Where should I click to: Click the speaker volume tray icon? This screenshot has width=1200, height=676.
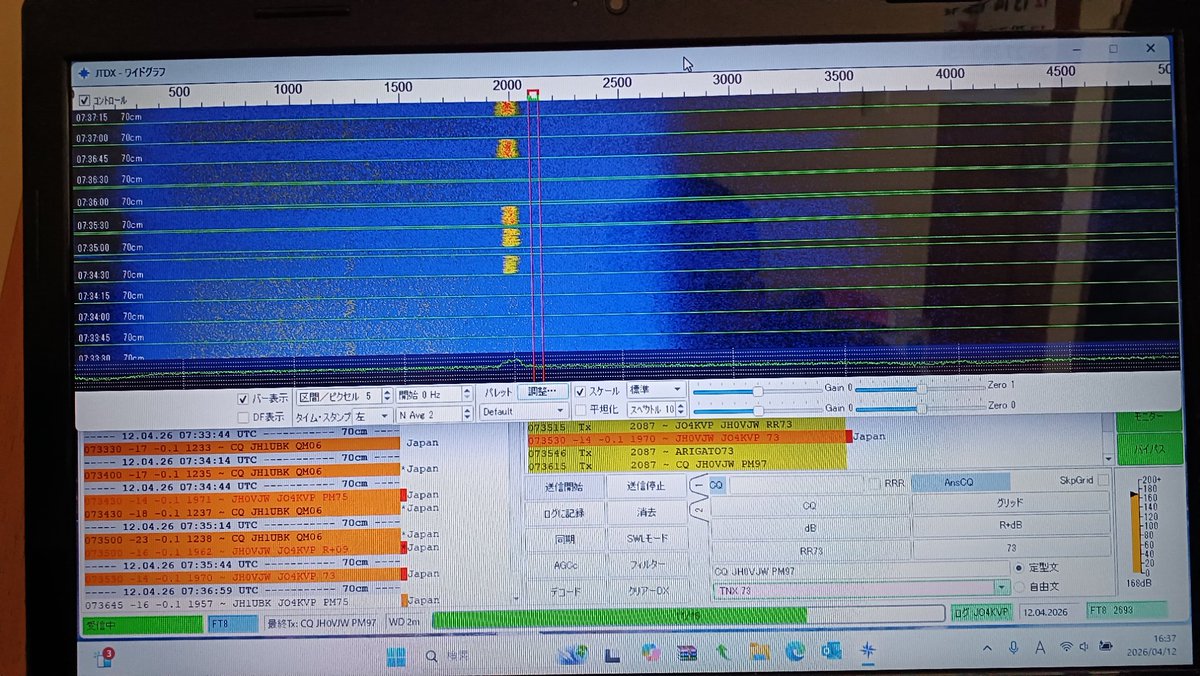pyautogui.click(x=1084, y=647)
